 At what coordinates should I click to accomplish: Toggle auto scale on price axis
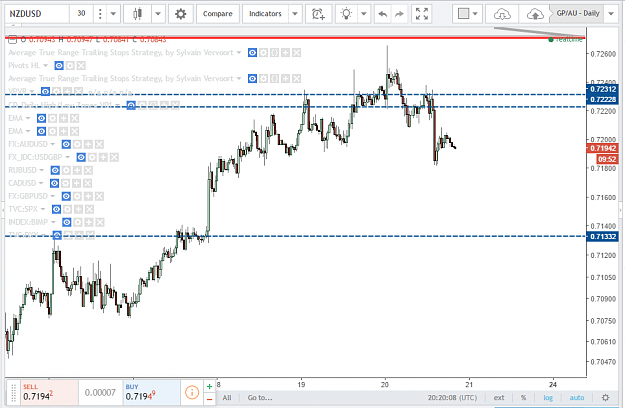577,398
